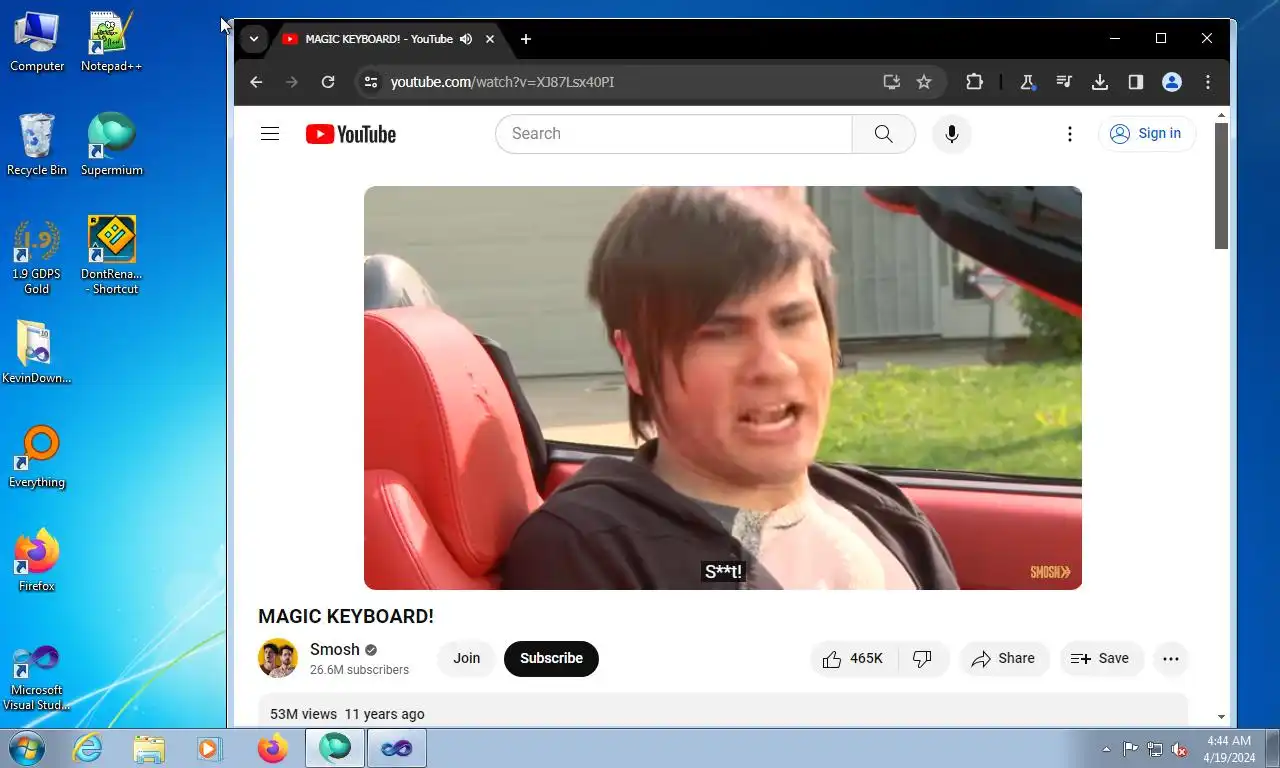Open Firefox from the taskbar

click(272, 748)
